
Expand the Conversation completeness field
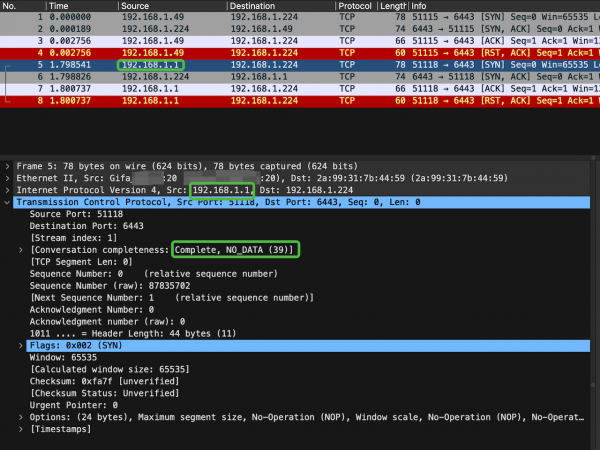point(21,248)
